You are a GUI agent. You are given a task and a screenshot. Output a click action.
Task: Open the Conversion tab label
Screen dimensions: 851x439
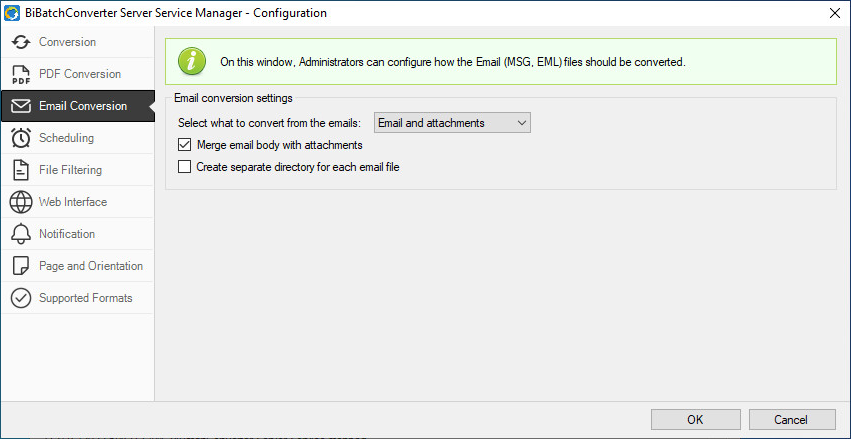pos(67,42)
